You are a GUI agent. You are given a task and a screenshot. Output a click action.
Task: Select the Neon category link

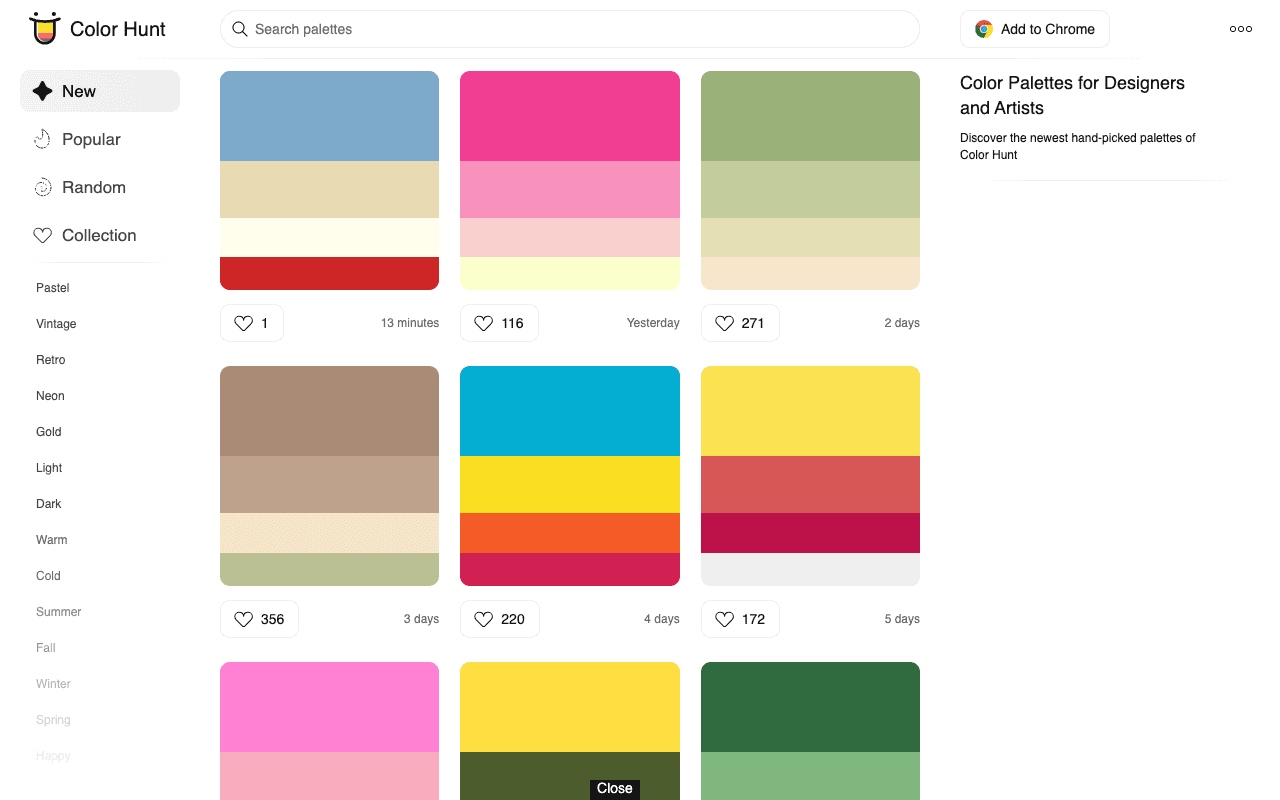50,396
